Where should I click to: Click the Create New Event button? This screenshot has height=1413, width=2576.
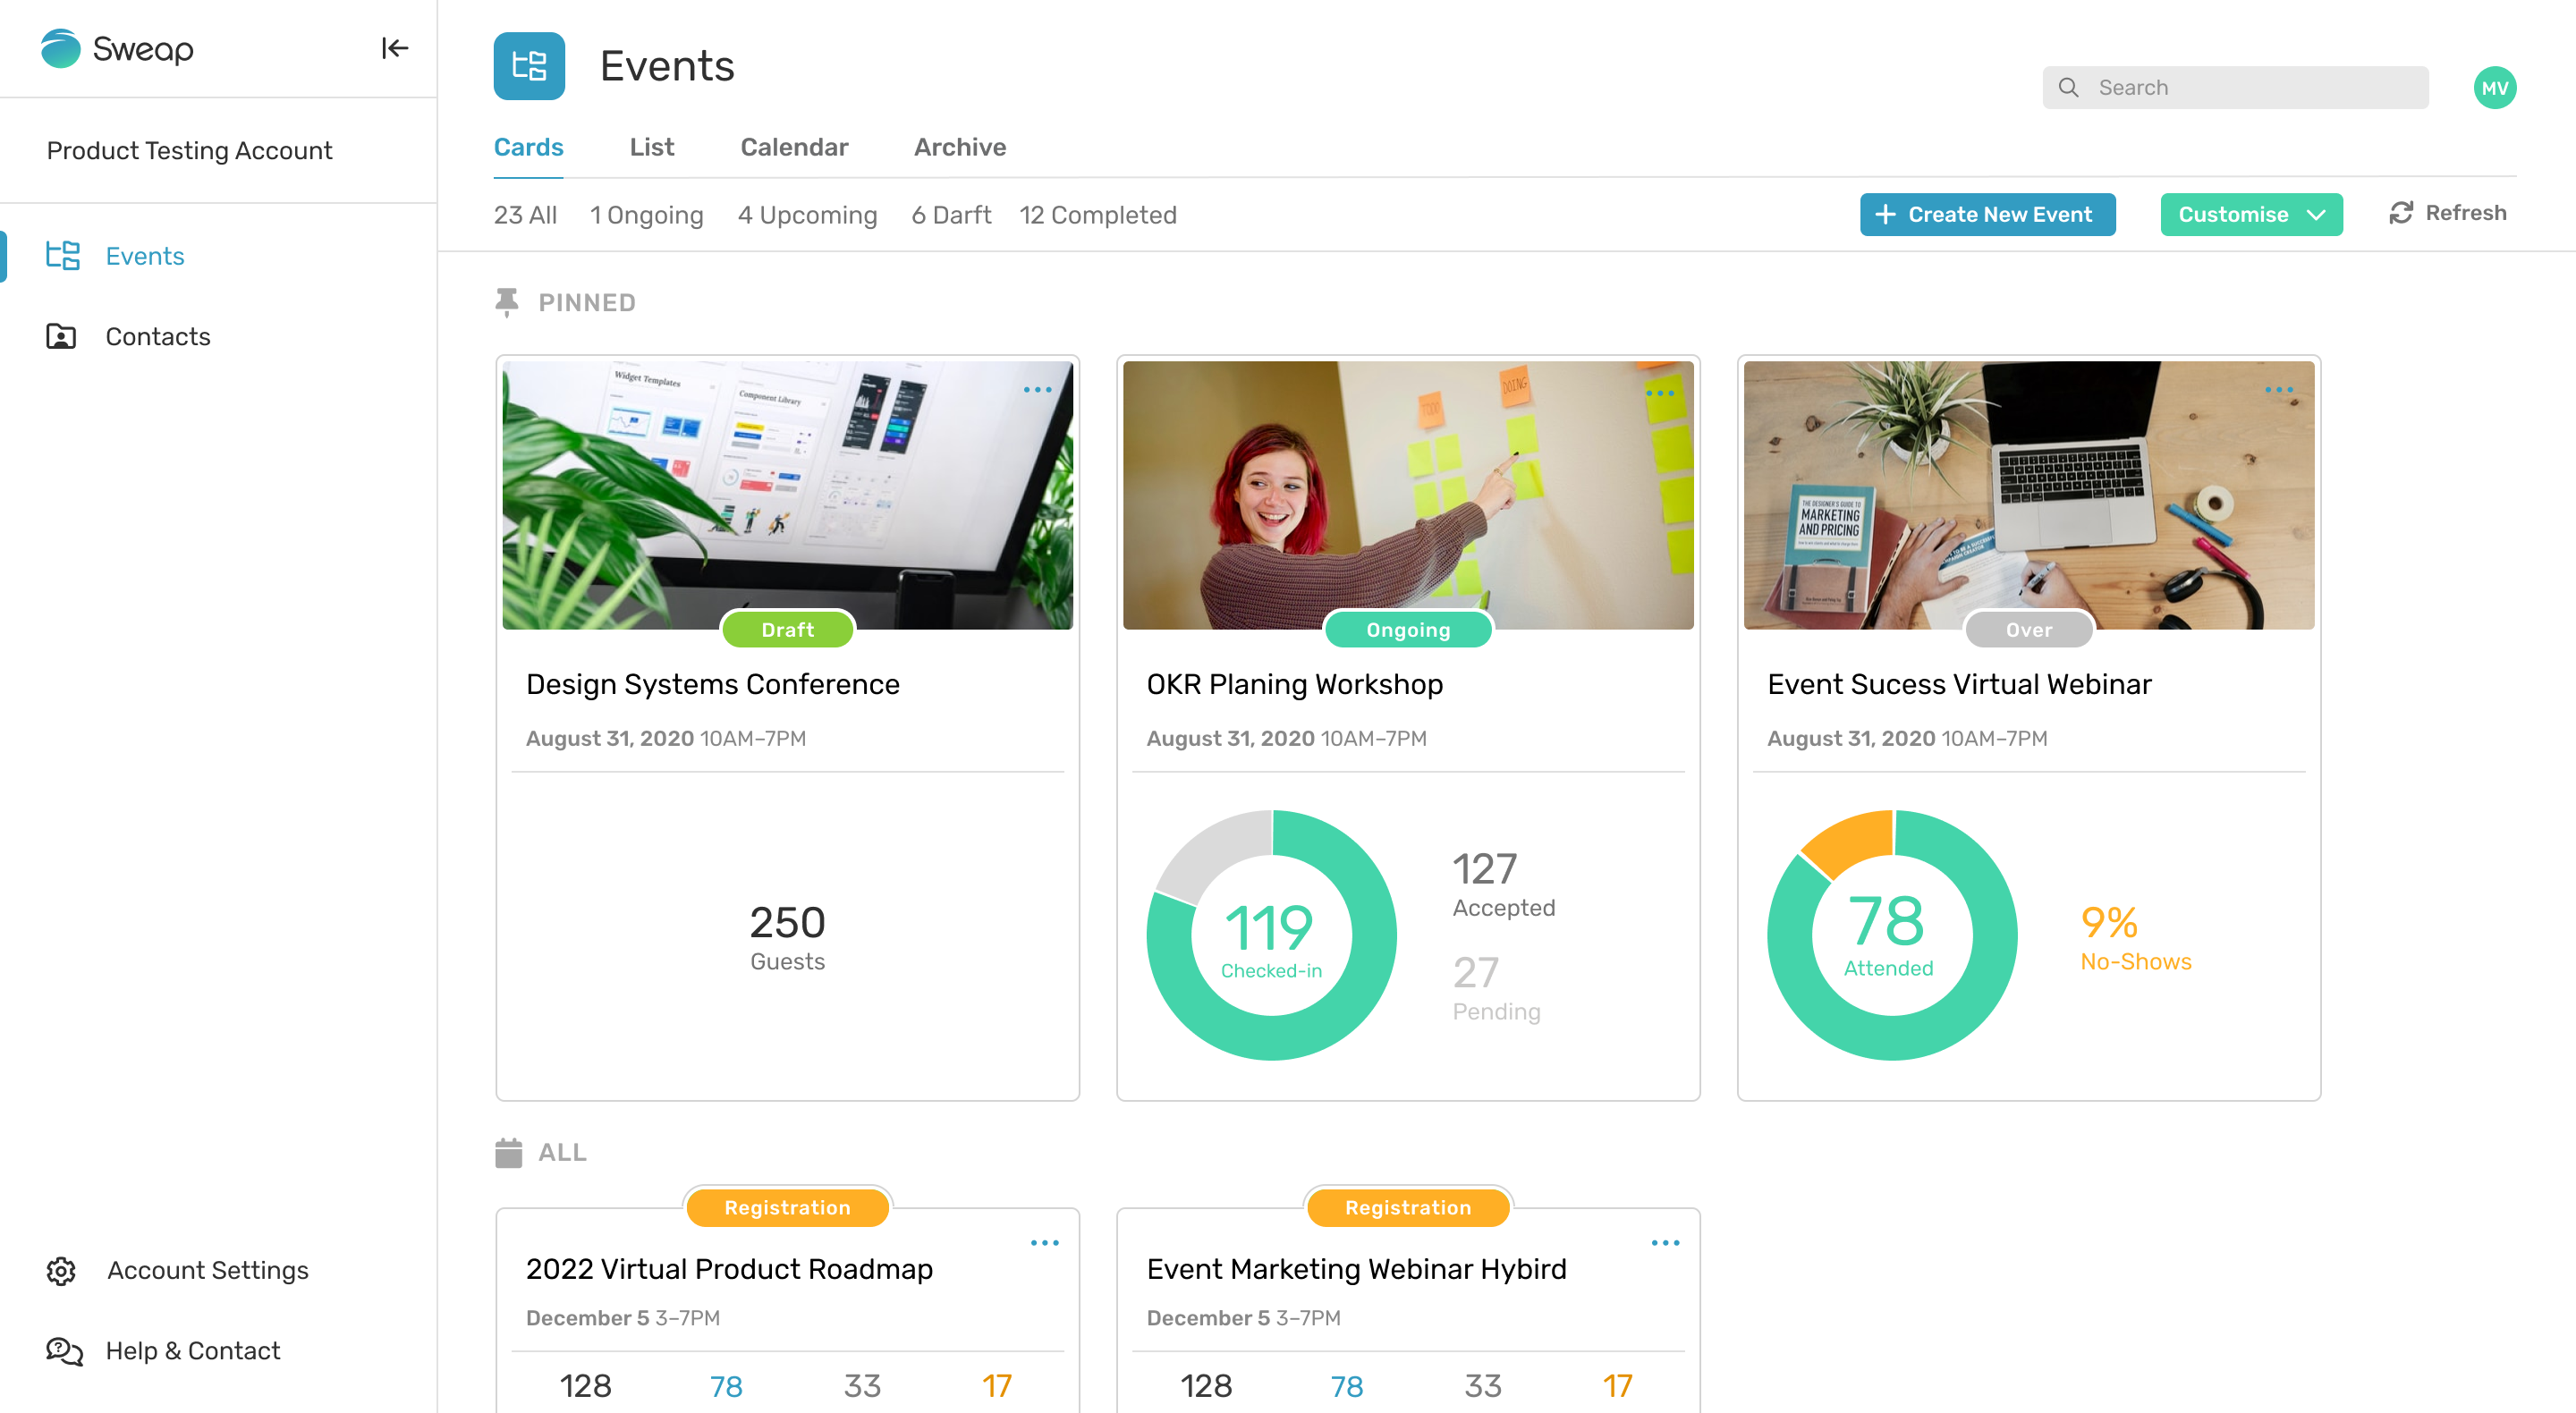pos(1987,214)
